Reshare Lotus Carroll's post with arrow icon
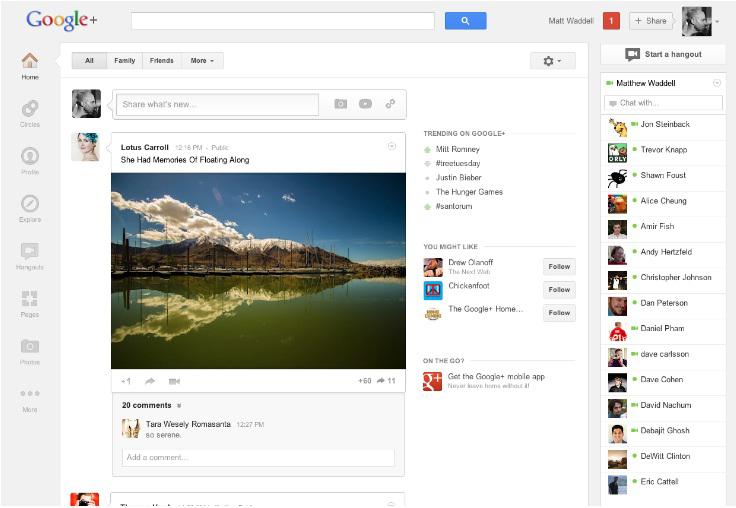The height and width of the screenshot is (508, 736). (x=150, y=381)
